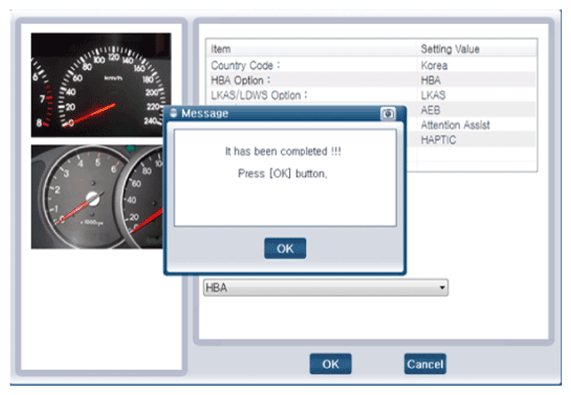Cancel the variant coding settings
The width and height of the screenshot is (571, 395).
425,364
